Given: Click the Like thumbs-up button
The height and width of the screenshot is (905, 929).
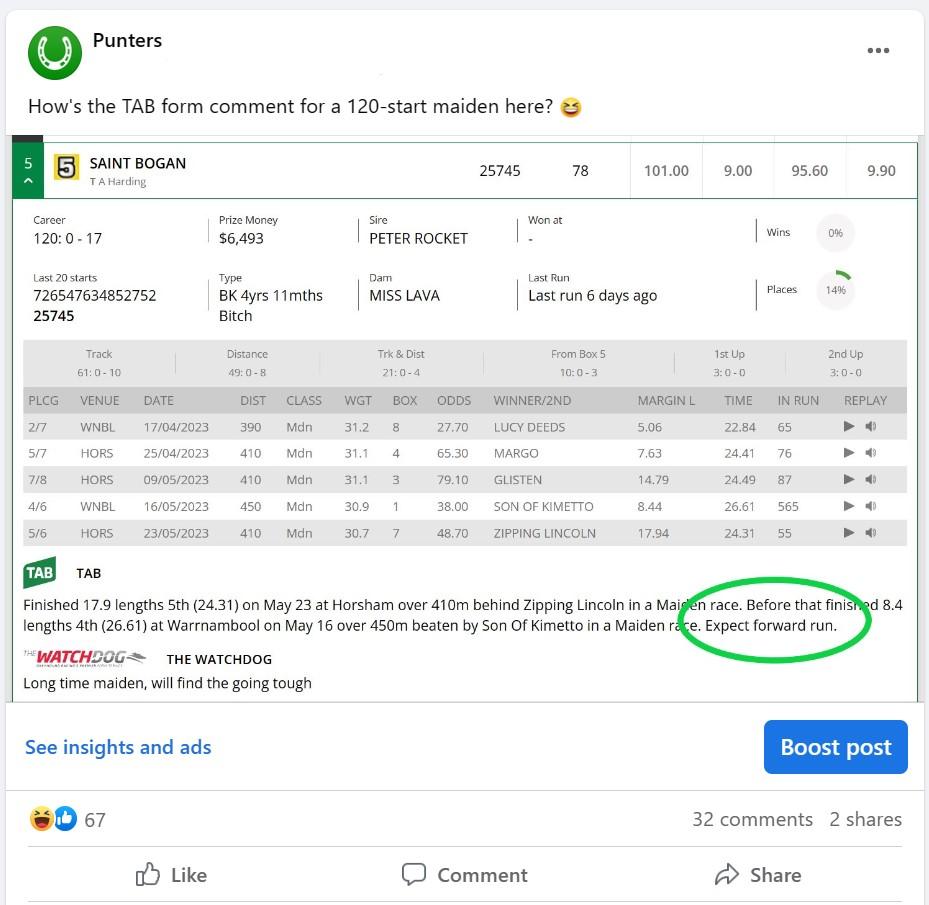Looking at the screenshot, I should coord(171,875).
